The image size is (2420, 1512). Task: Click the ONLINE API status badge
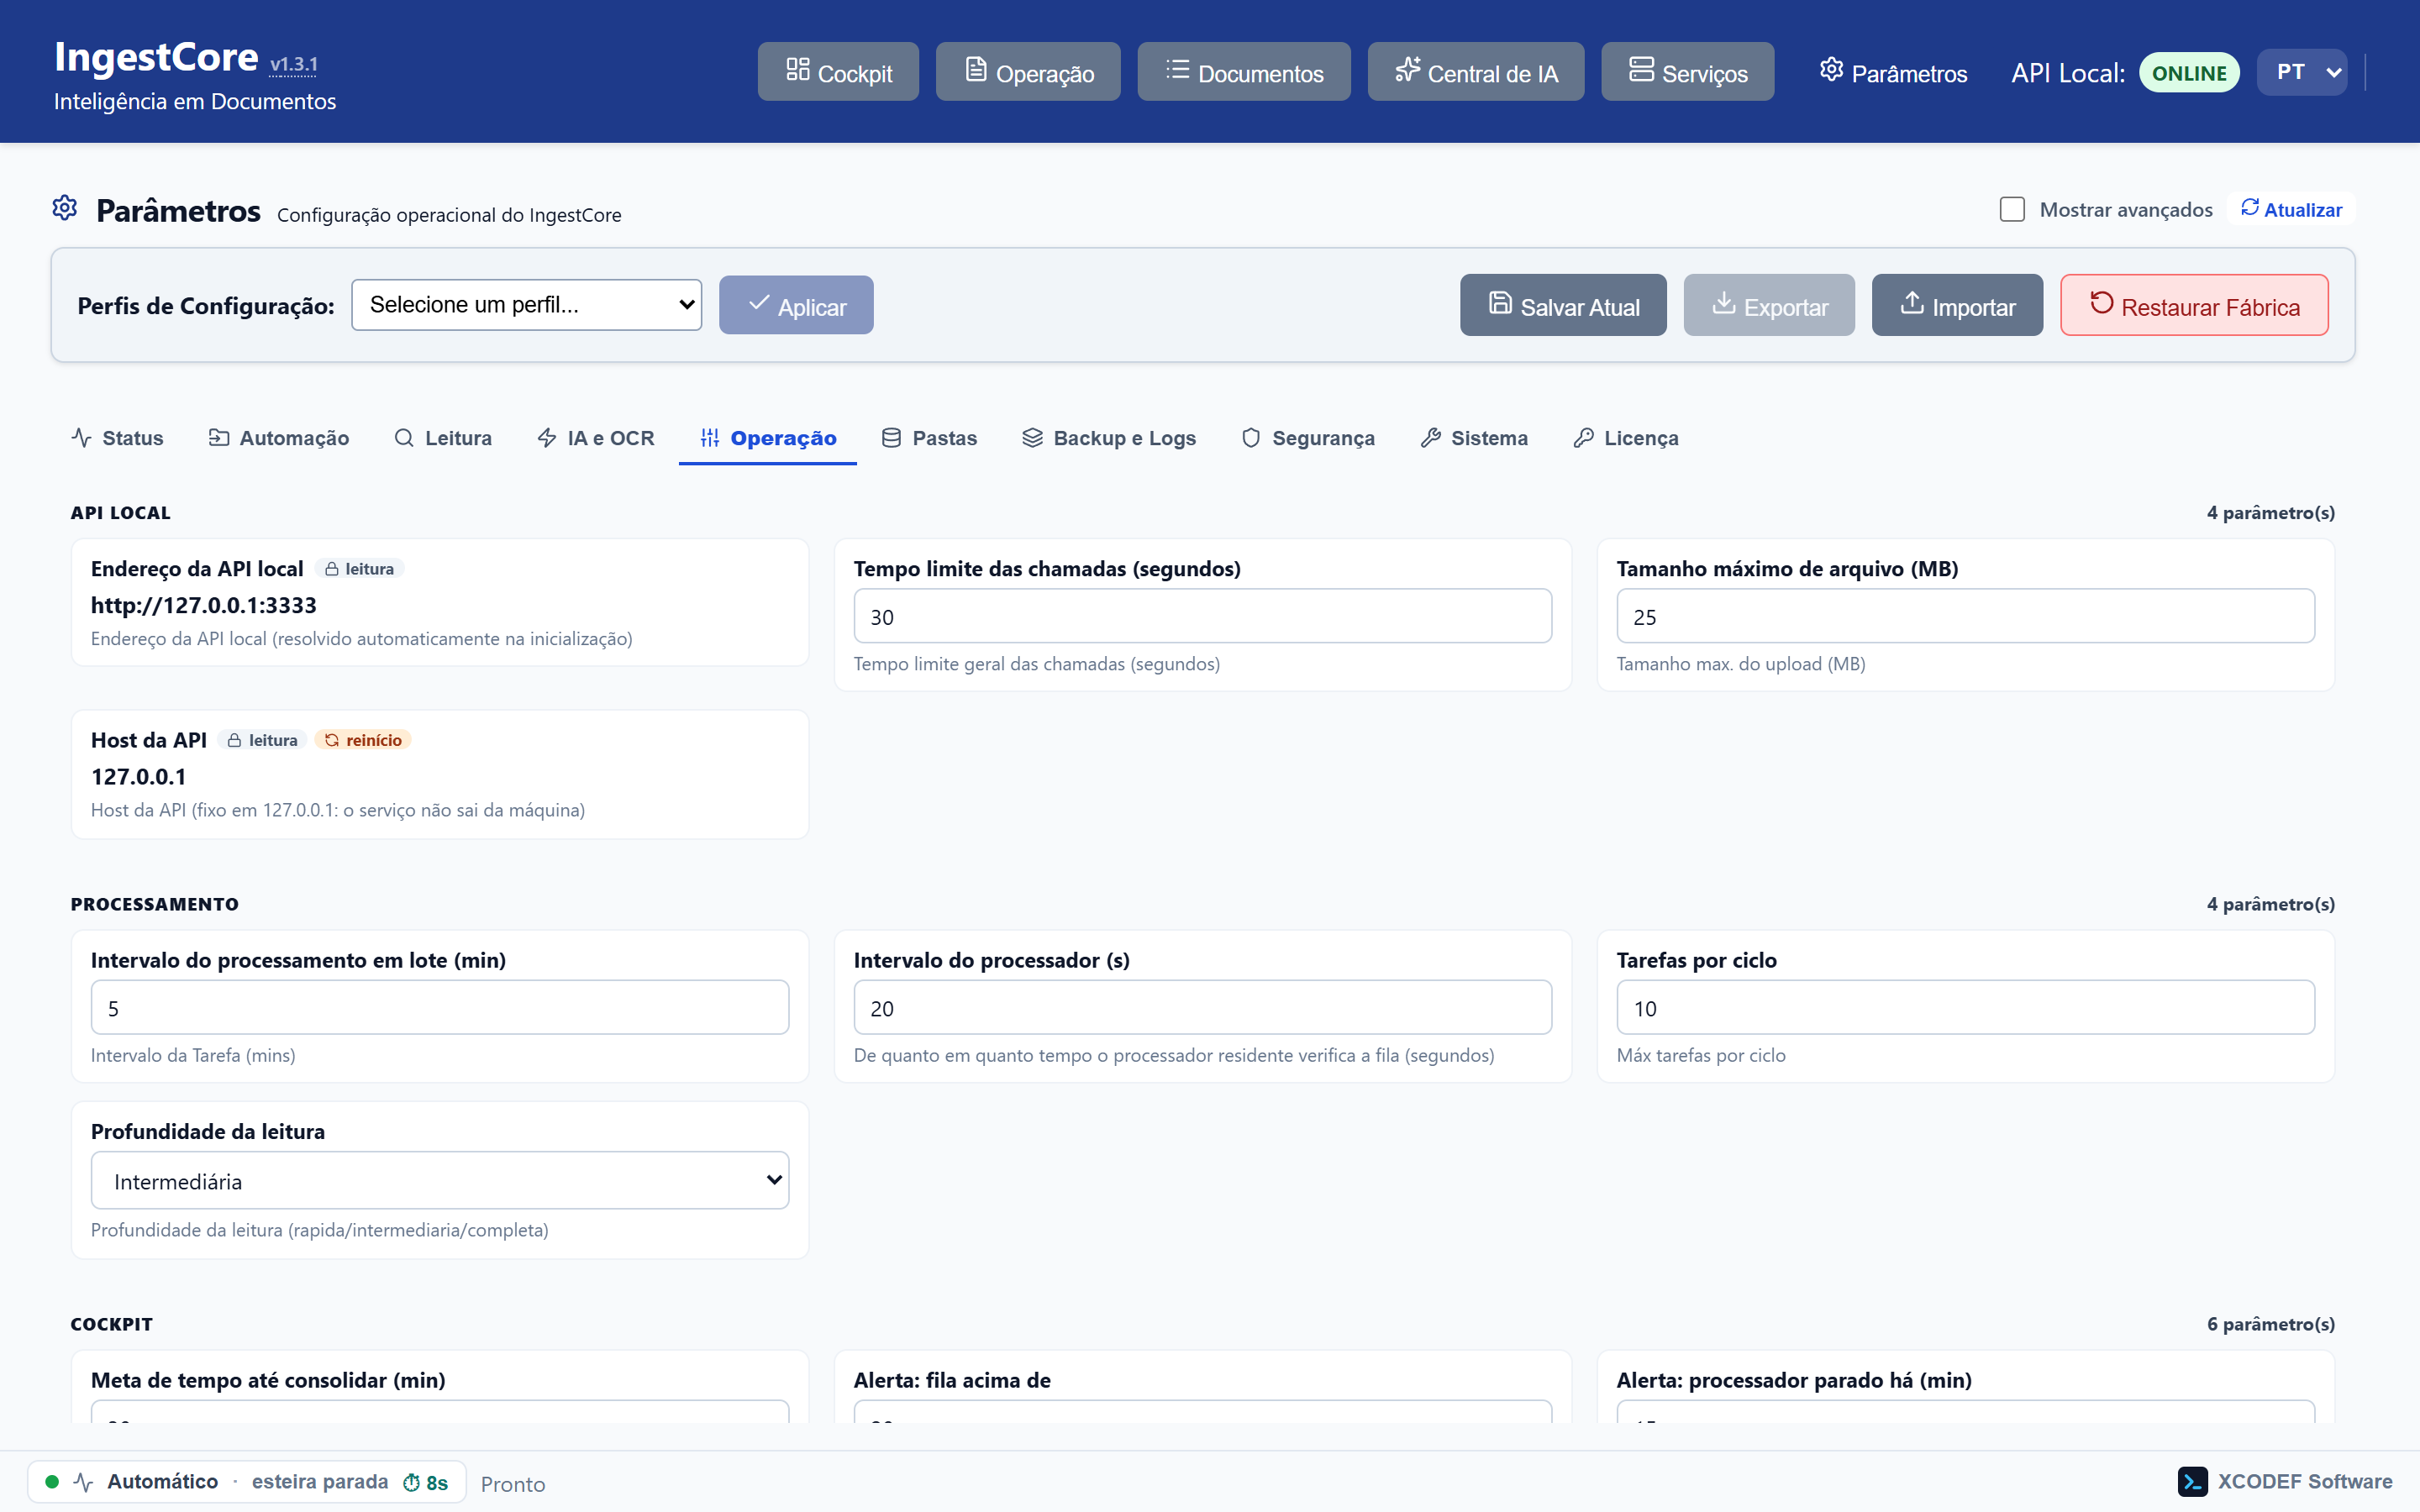point(2189,72)
